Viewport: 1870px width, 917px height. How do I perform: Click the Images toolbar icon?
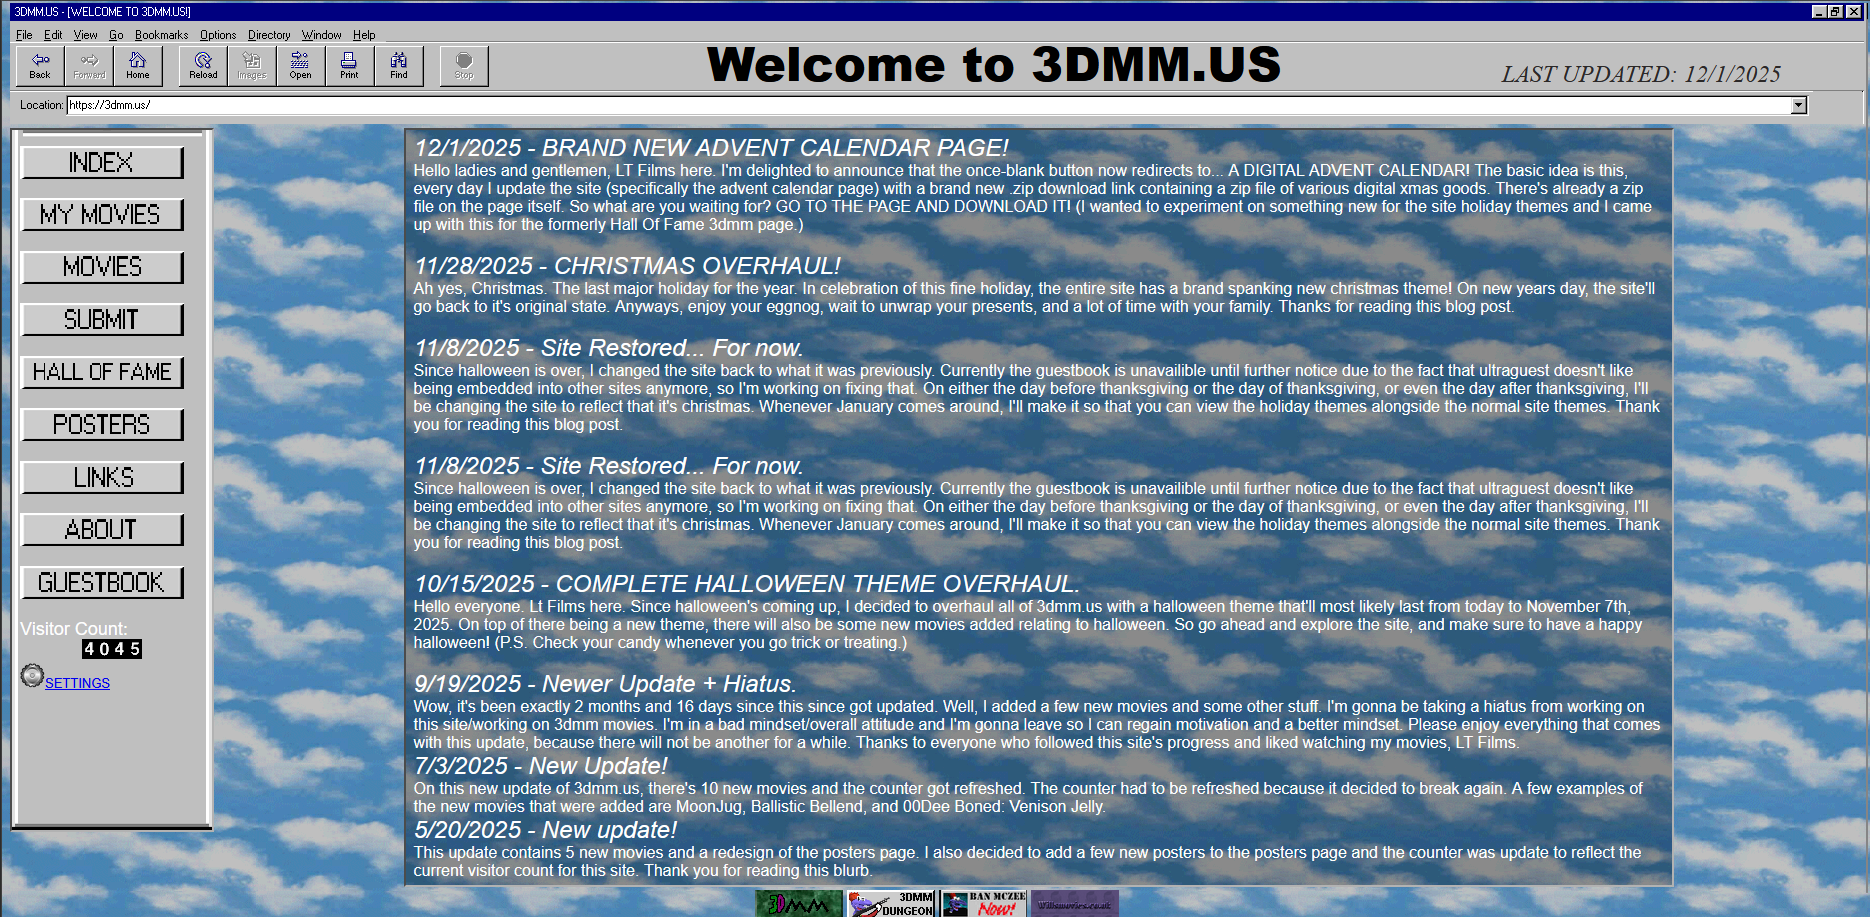pyautogui.click(x=252, y=65)
